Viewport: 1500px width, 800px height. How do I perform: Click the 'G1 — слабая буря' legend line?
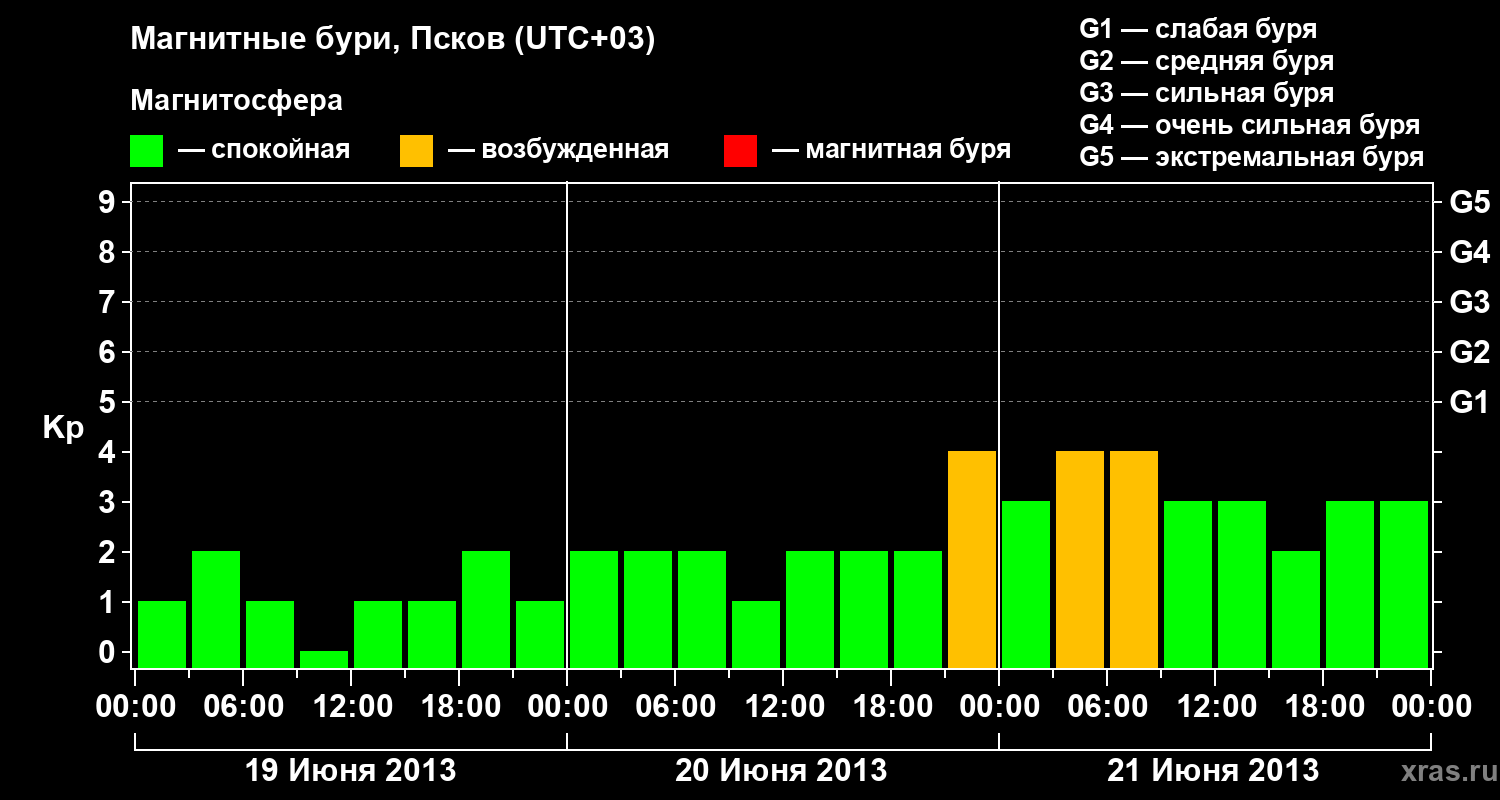click(x=1198, y=29)
